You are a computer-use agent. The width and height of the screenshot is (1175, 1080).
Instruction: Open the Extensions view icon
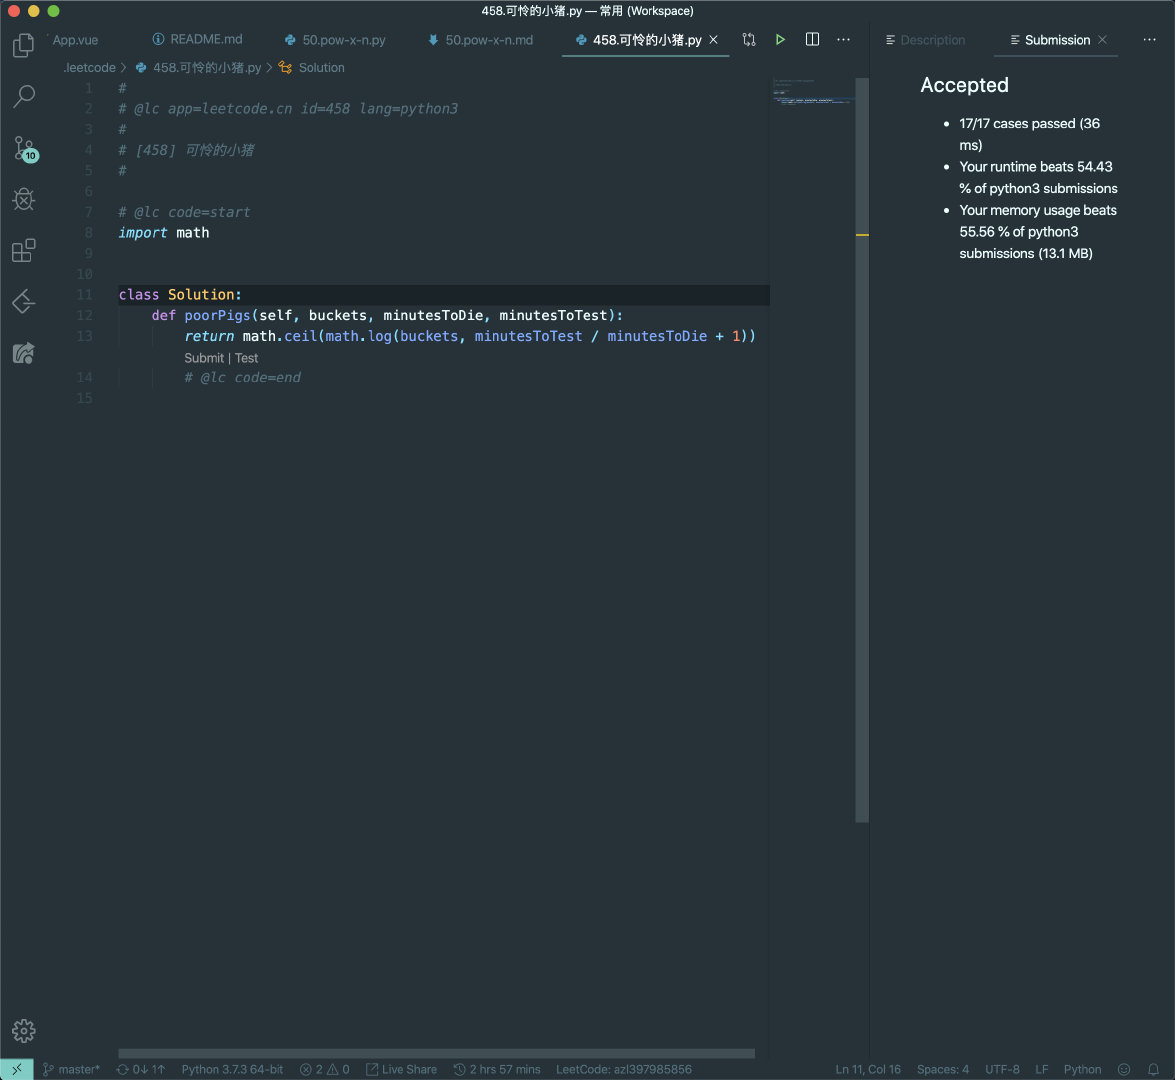coord(23,250)
